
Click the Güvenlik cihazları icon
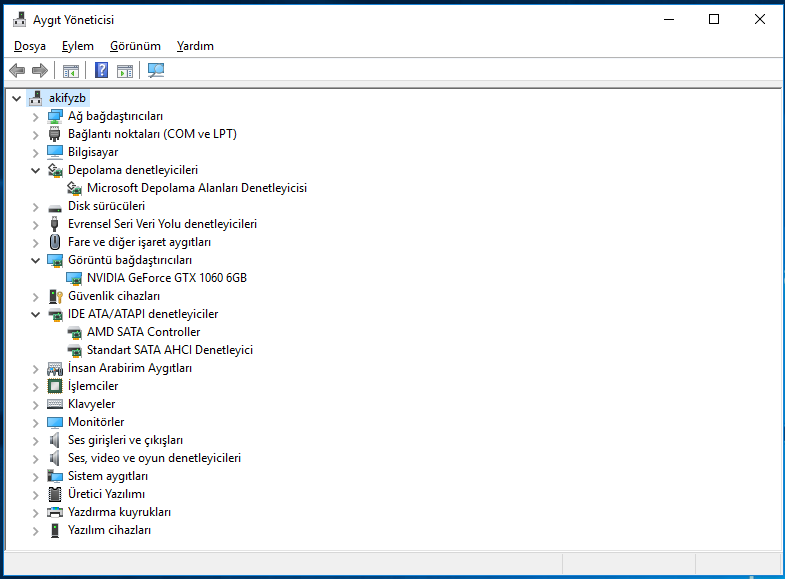pos(55,296)
